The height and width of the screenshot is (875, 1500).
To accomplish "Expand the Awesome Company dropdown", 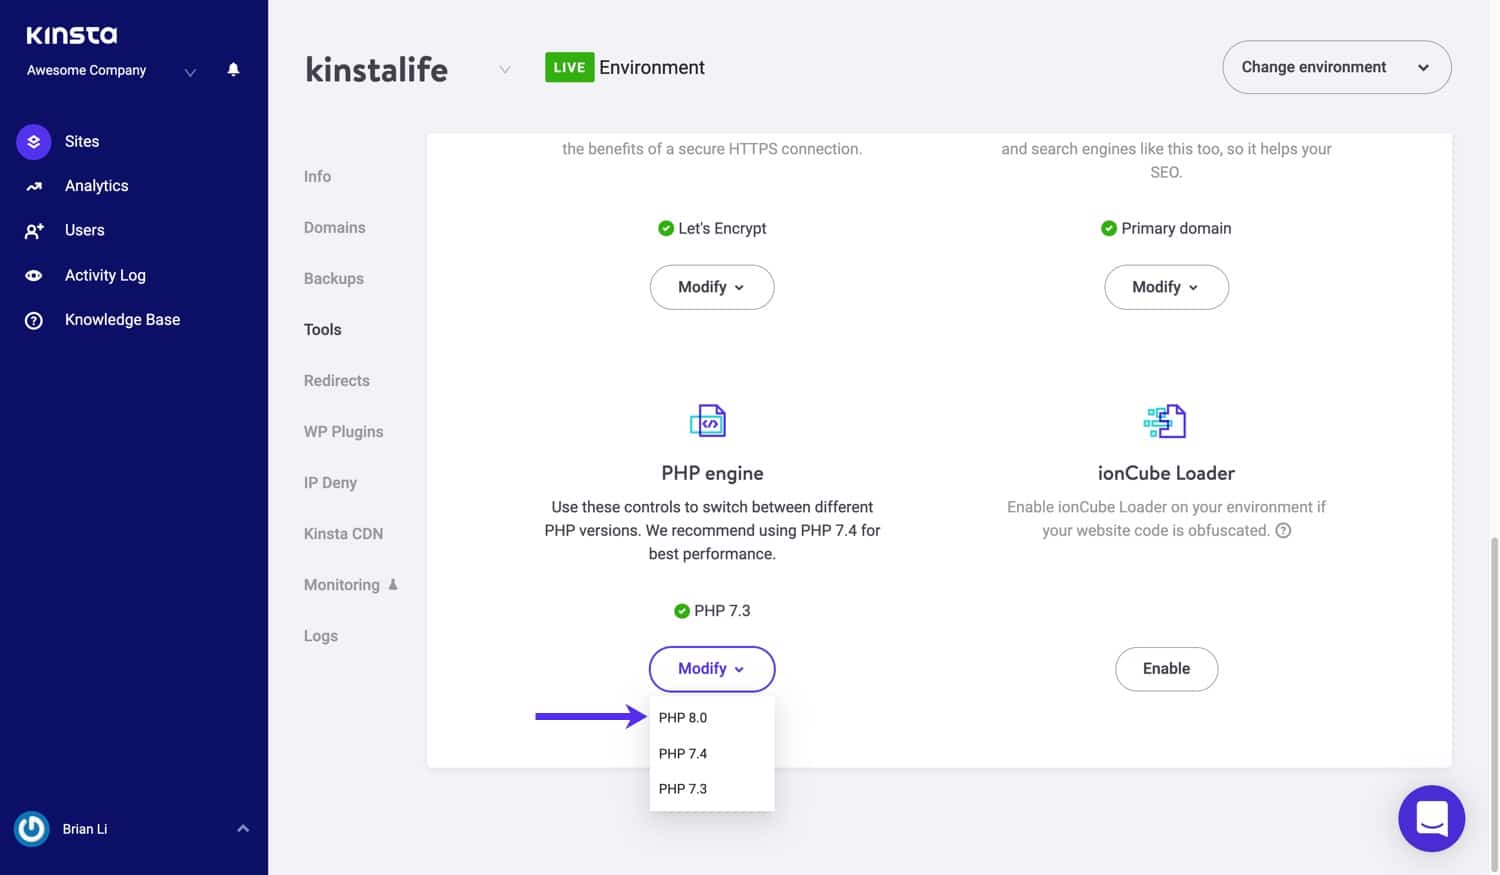I will tap(190, 72).
